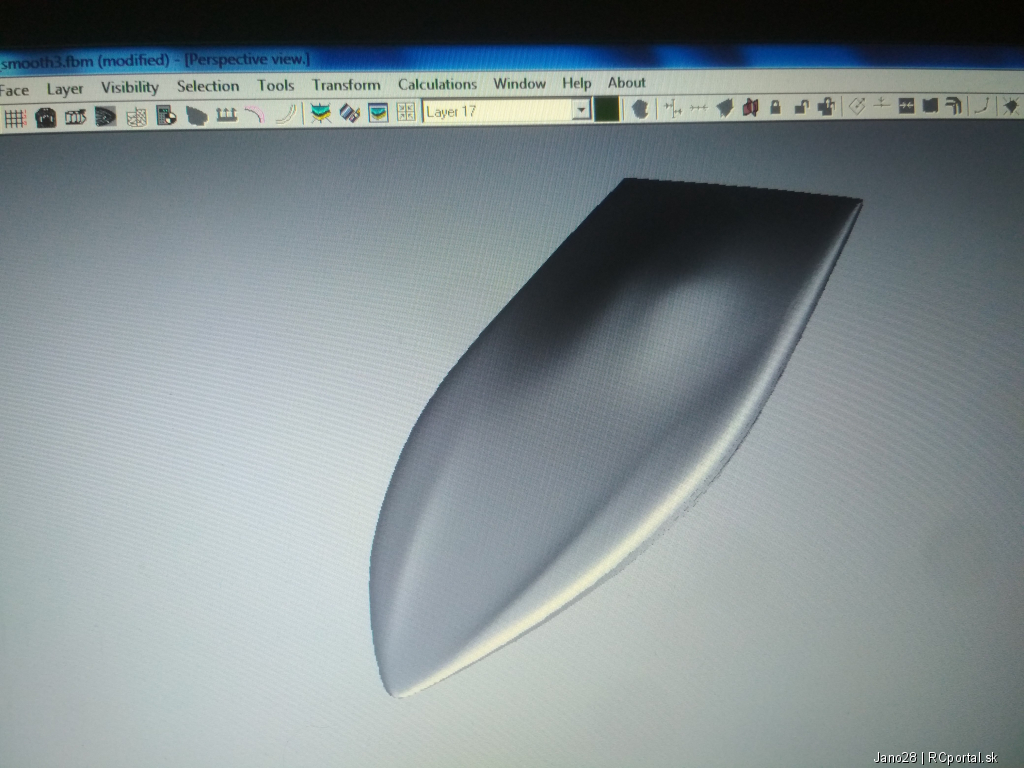Click the starburst icon at toolbar end

click(1011, 106)
